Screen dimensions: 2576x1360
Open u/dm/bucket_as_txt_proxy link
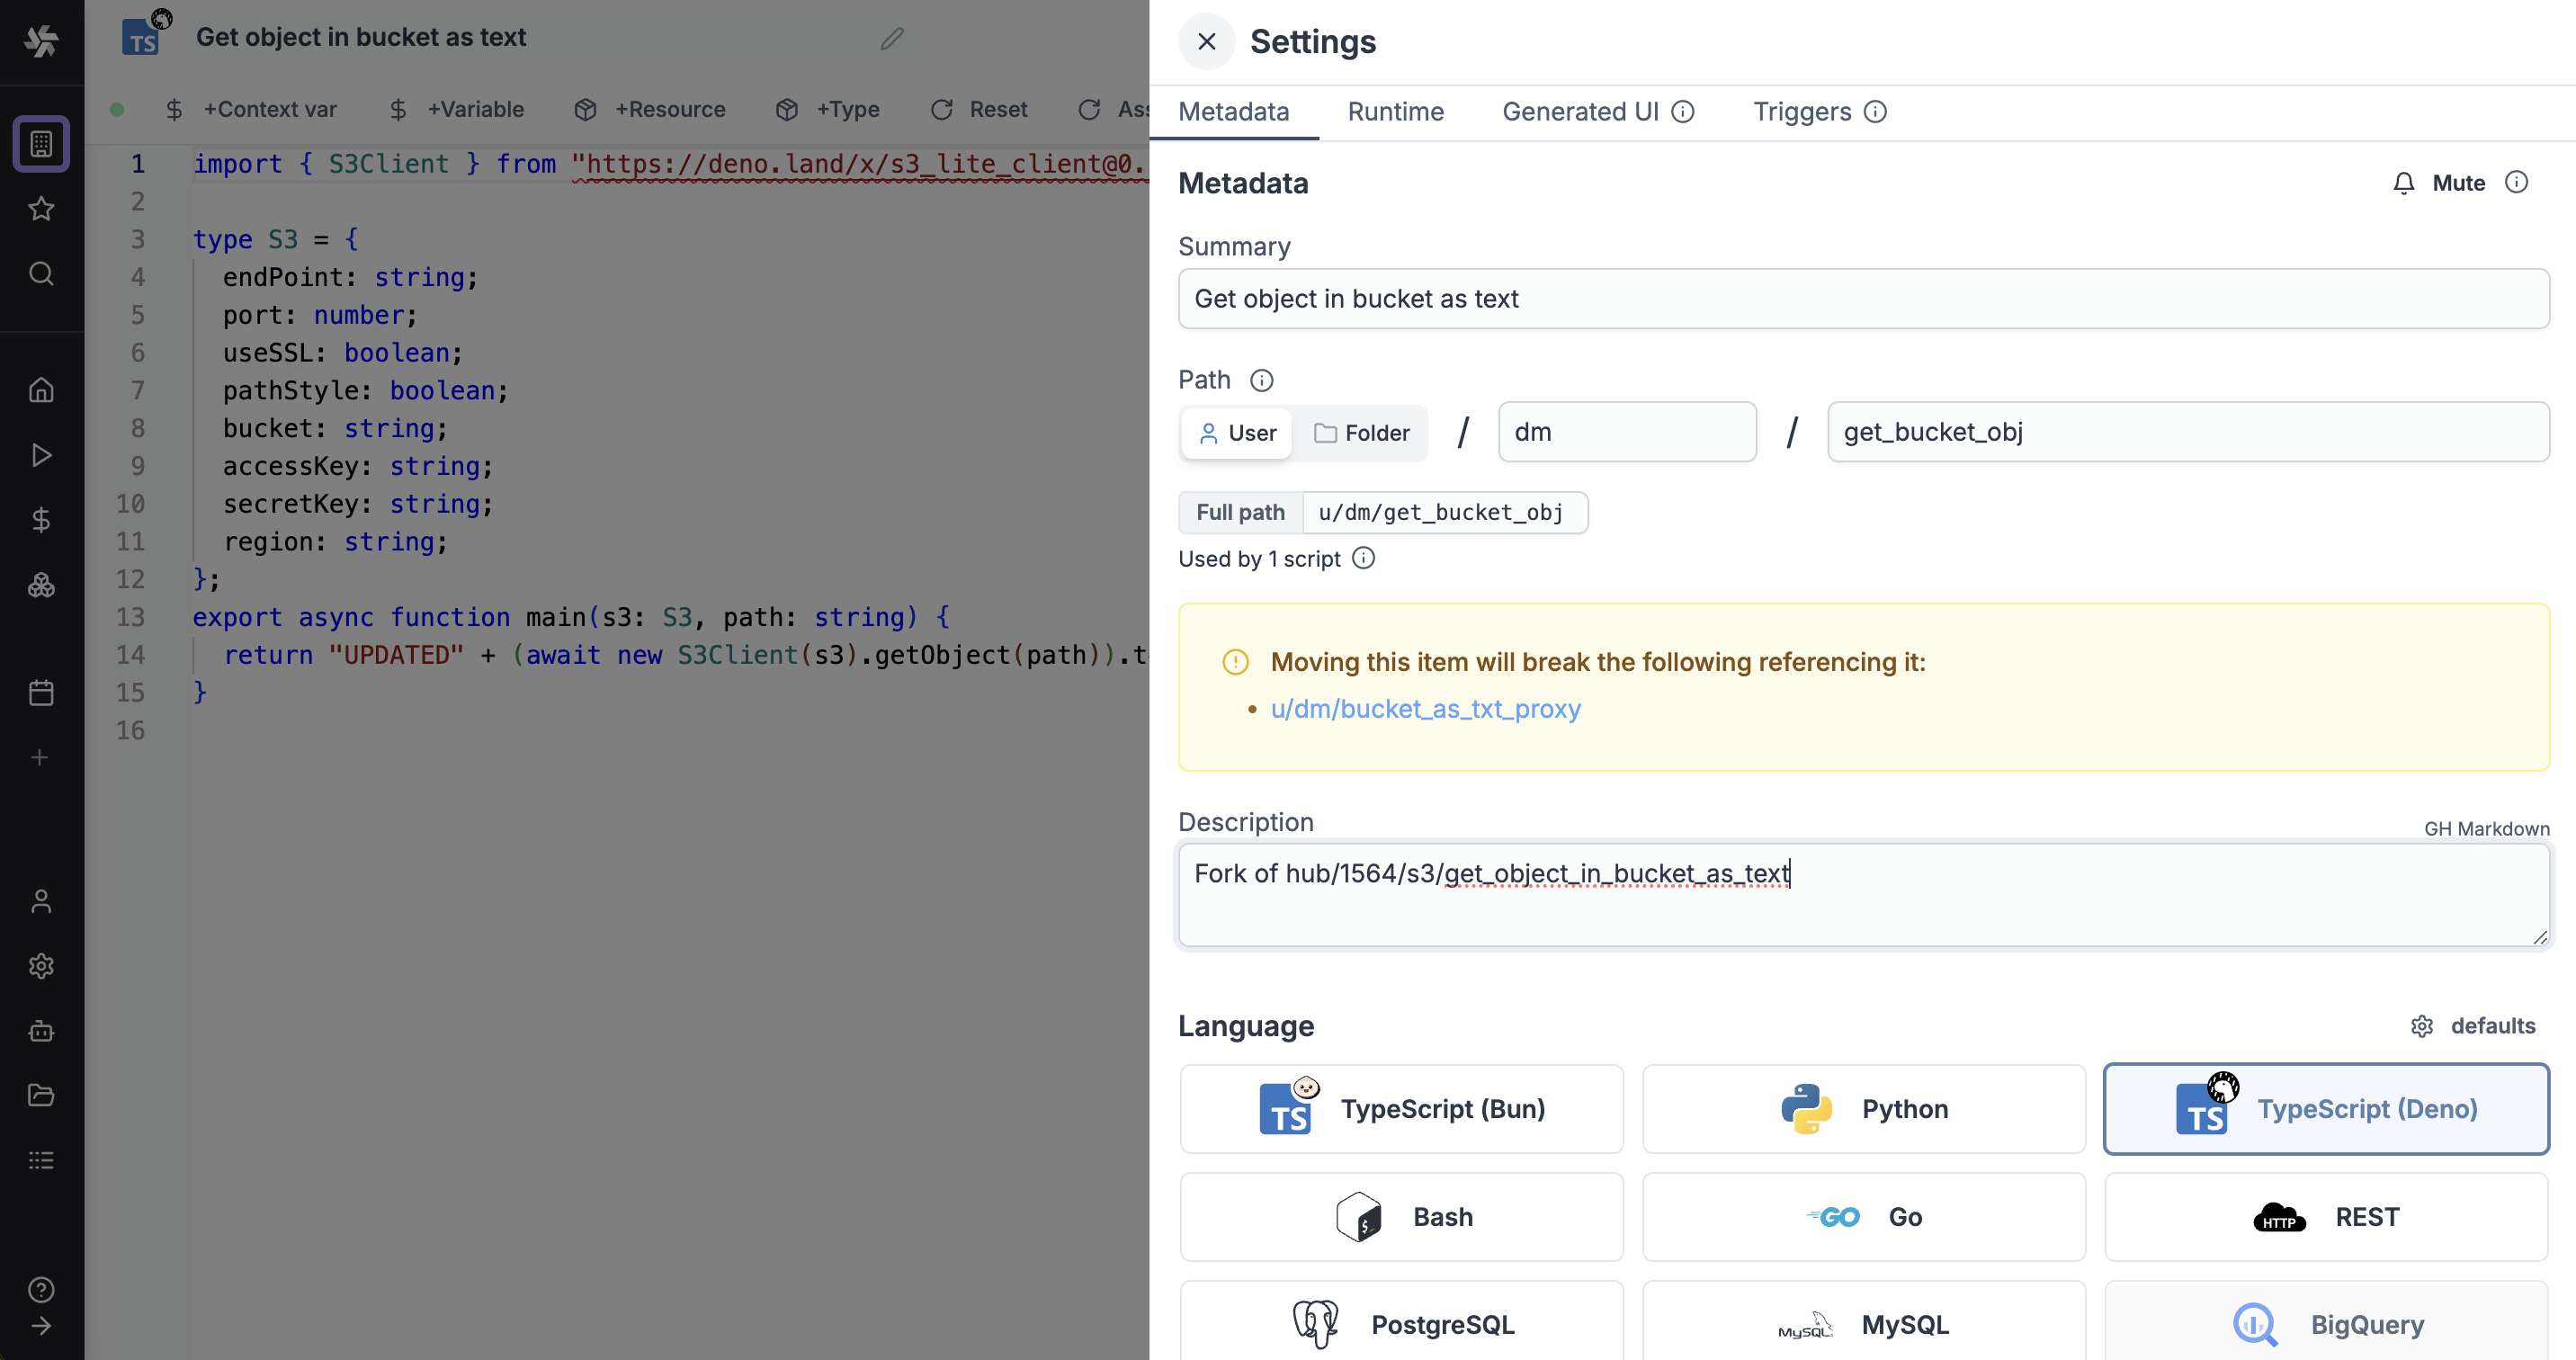1425,709
